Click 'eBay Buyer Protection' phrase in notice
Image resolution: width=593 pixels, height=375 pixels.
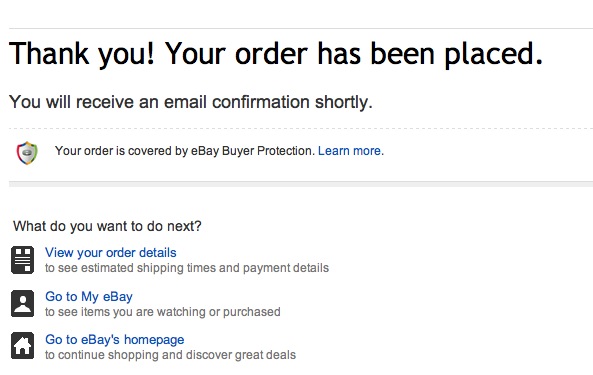[252, 151]
